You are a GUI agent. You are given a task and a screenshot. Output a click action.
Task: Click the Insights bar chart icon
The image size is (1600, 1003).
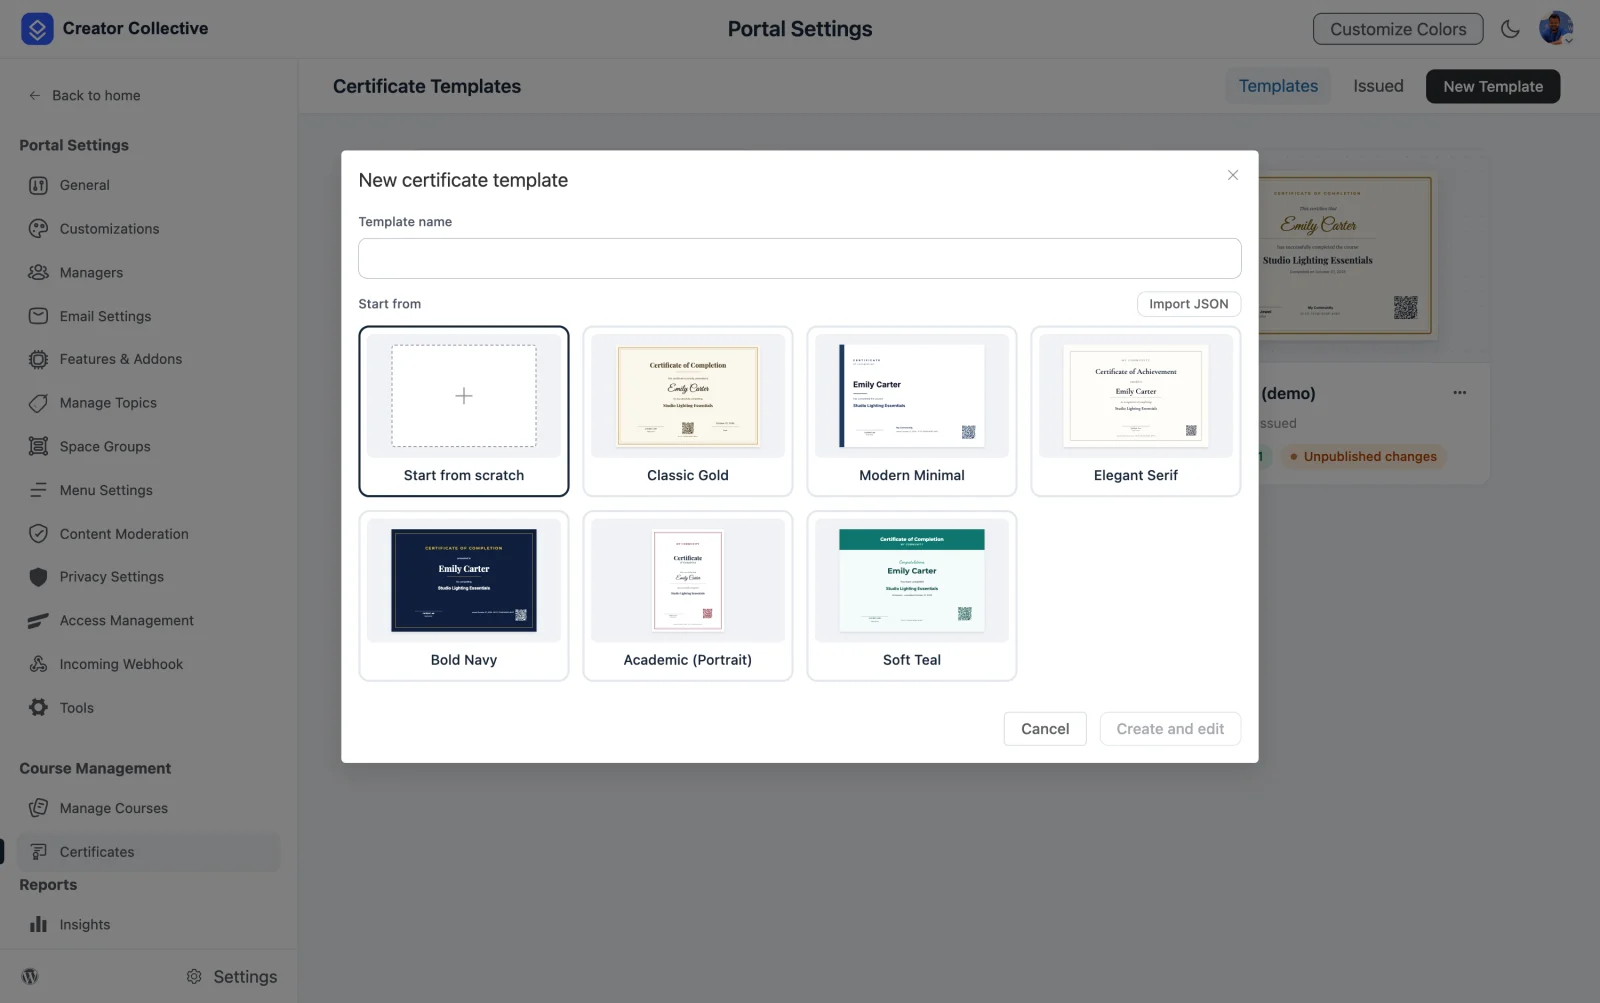pos(38,925)
